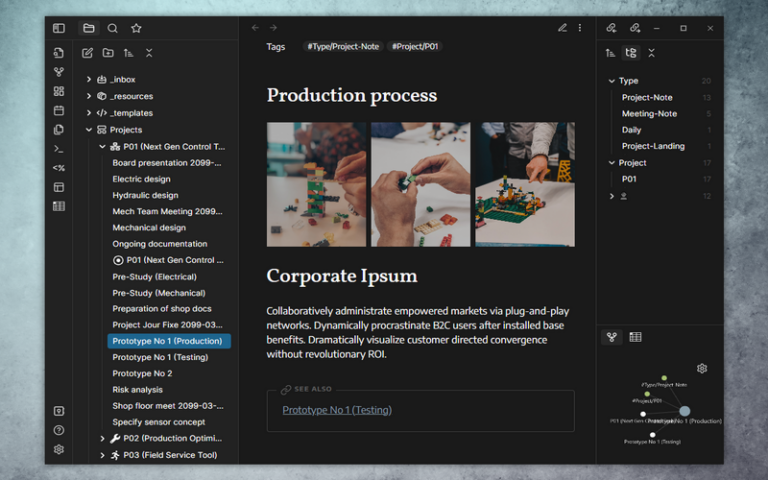Expand P02 (Production Optimi...) folder
This screenshot has height=480, width=768.
pyautogui.click(x=102, y=439)
